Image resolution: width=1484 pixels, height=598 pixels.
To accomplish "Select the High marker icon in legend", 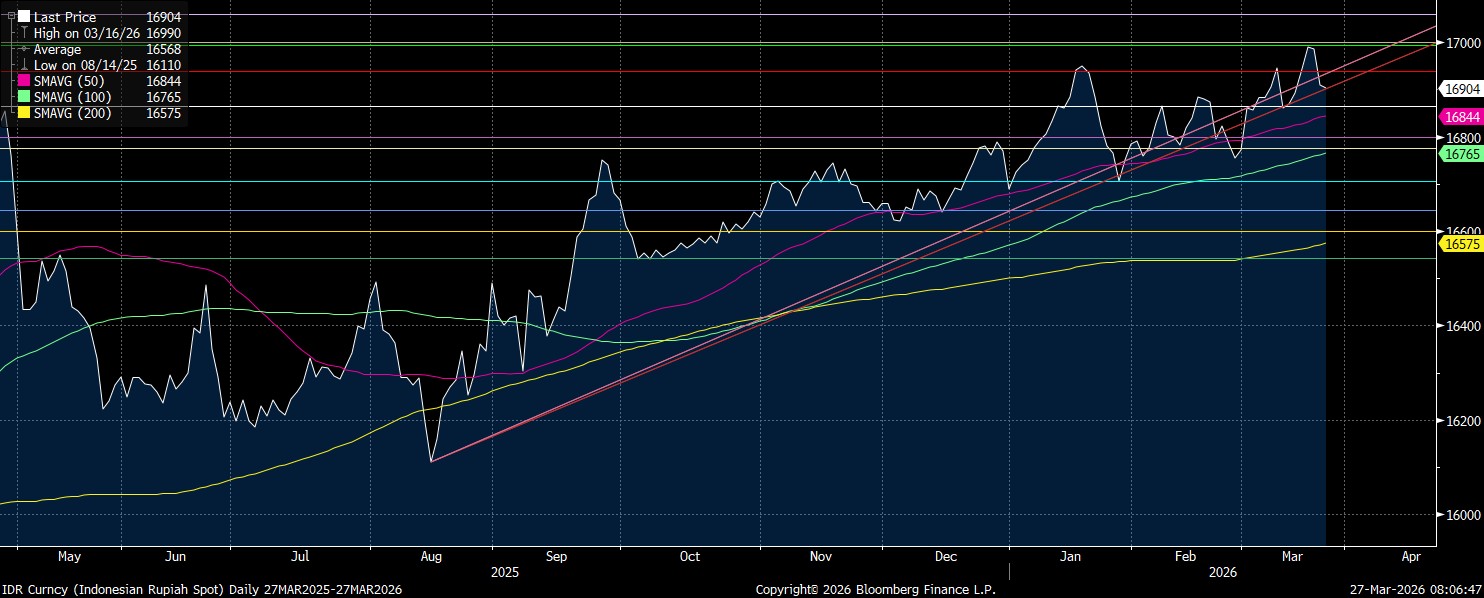I will click(24, 33).
